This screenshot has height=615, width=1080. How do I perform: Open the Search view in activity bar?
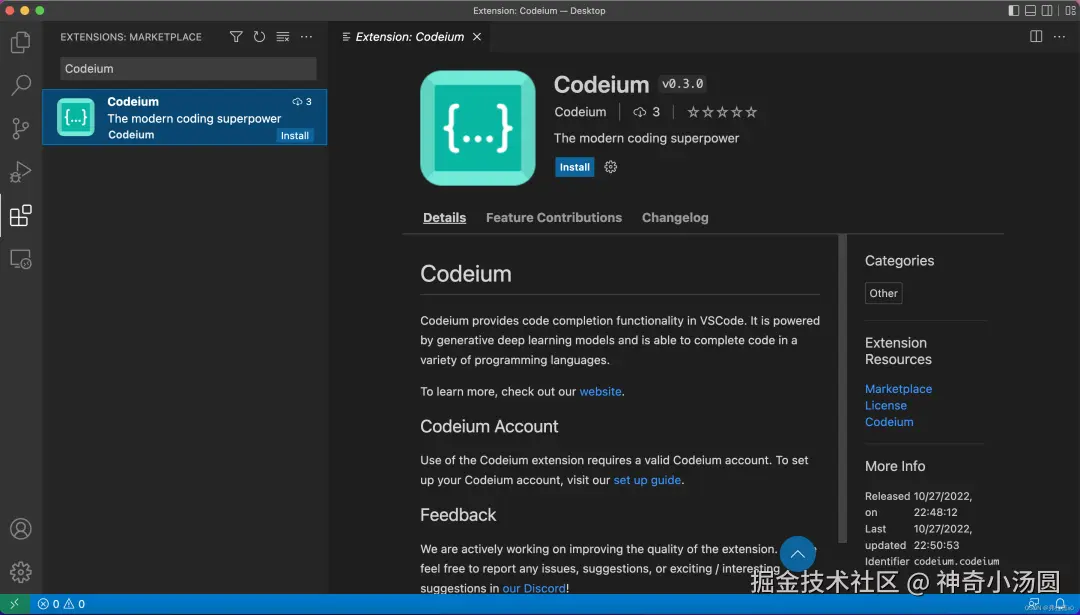coord(21,85)
